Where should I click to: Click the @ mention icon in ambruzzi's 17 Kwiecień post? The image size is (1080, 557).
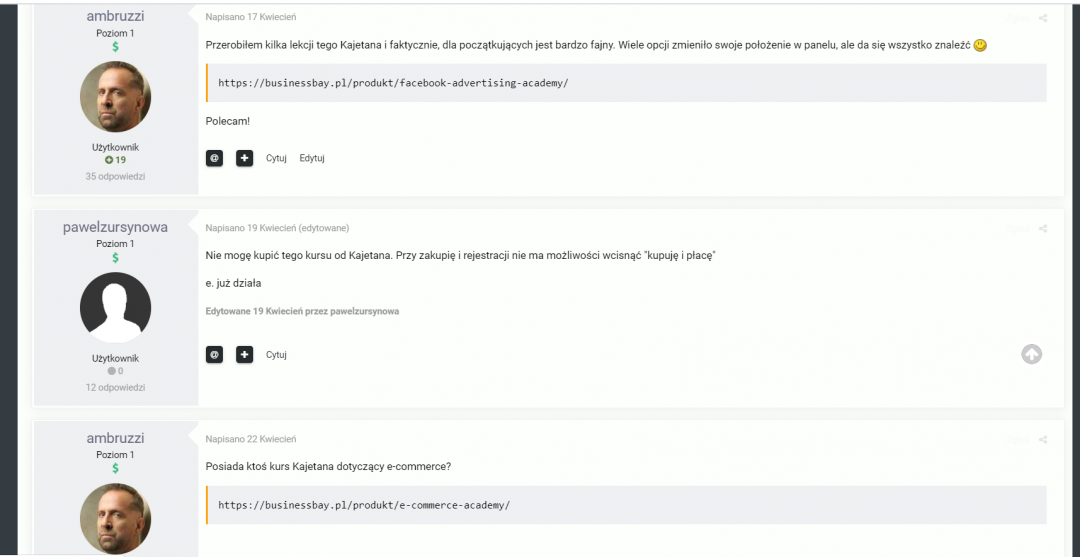214,158
